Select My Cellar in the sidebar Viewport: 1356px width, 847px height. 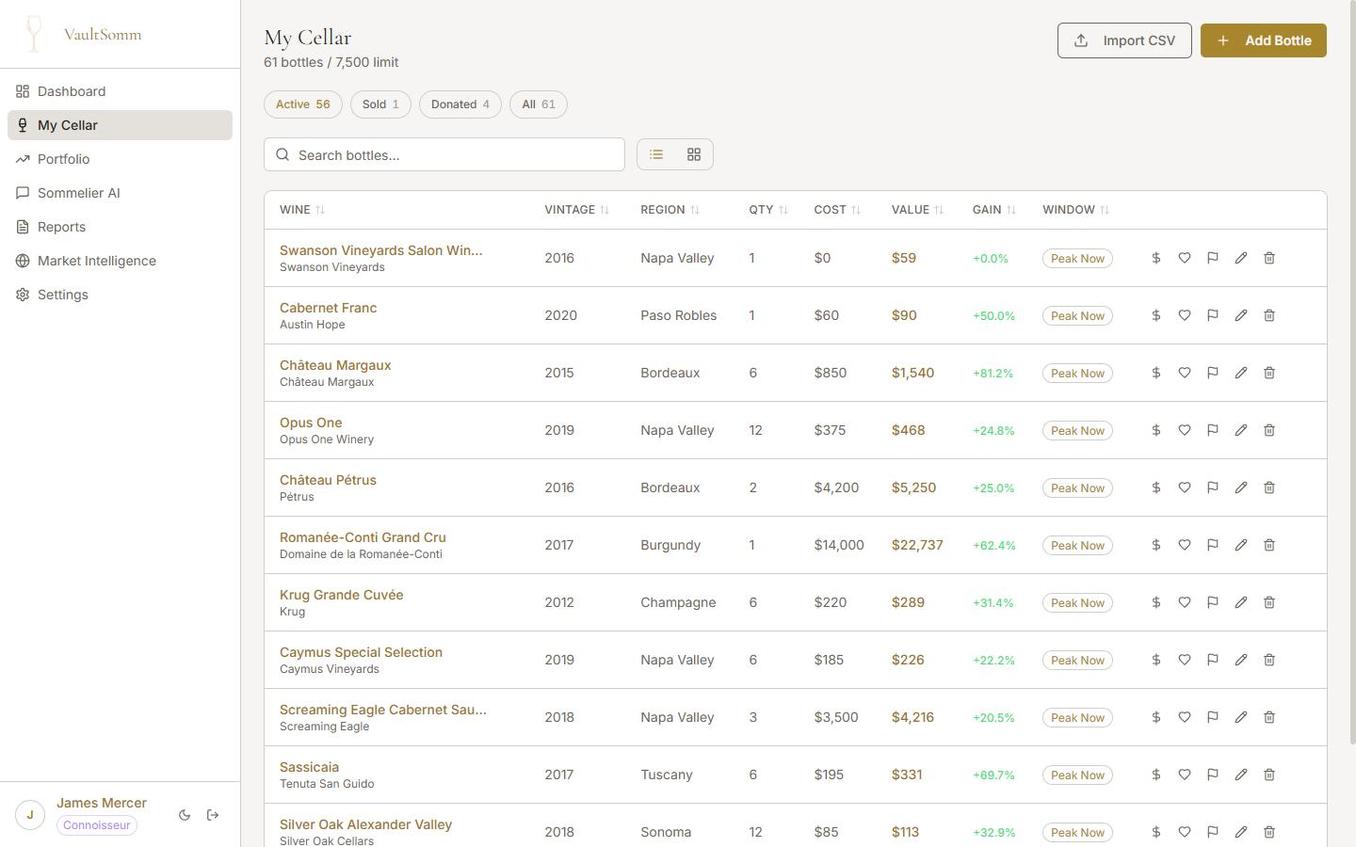click(120, 126)
